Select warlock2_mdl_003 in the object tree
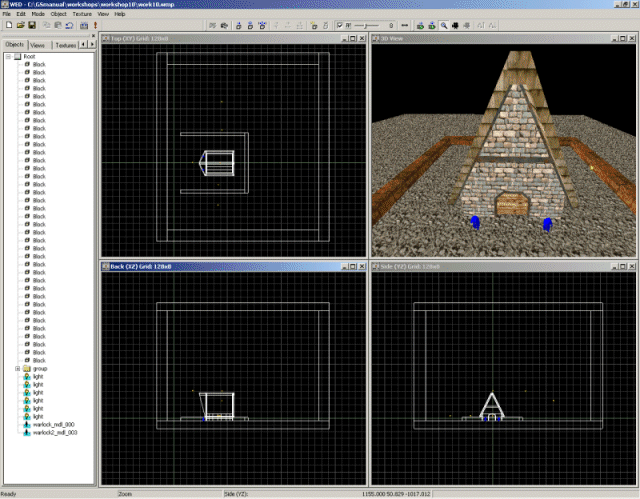This screenshot has width=640, height=499. (x=54, y=433)
